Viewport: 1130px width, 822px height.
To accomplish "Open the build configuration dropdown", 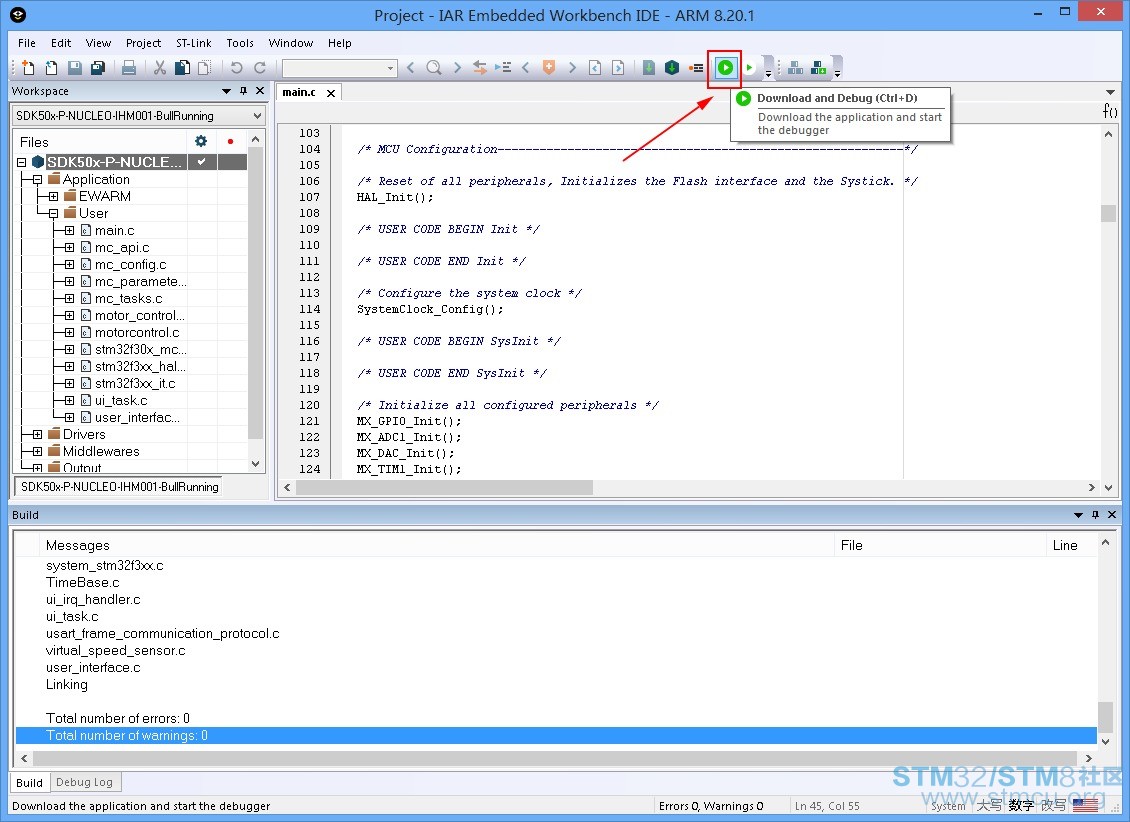I will [x=257, y=115].
